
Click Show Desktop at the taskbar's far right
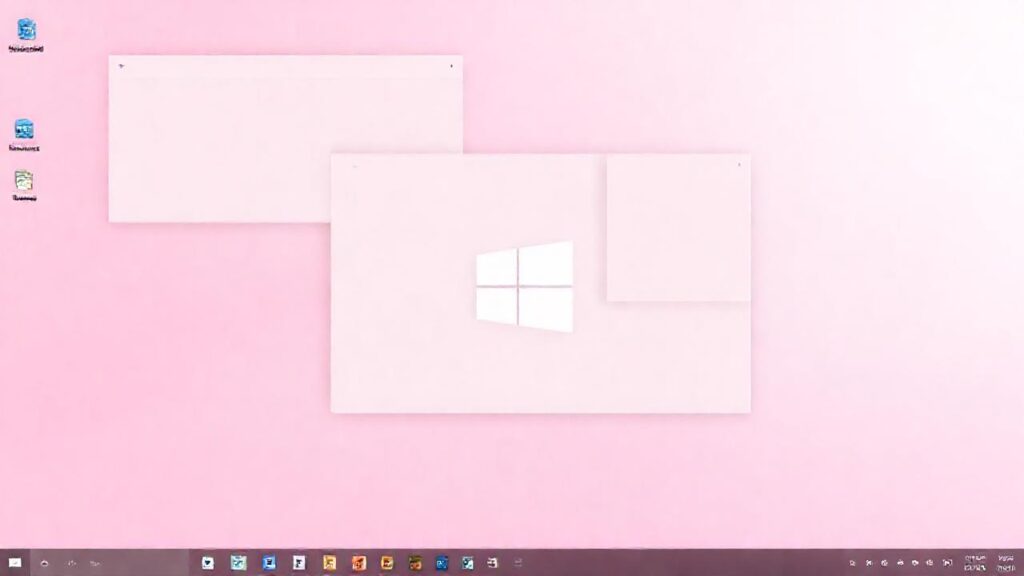point(1021,562)
